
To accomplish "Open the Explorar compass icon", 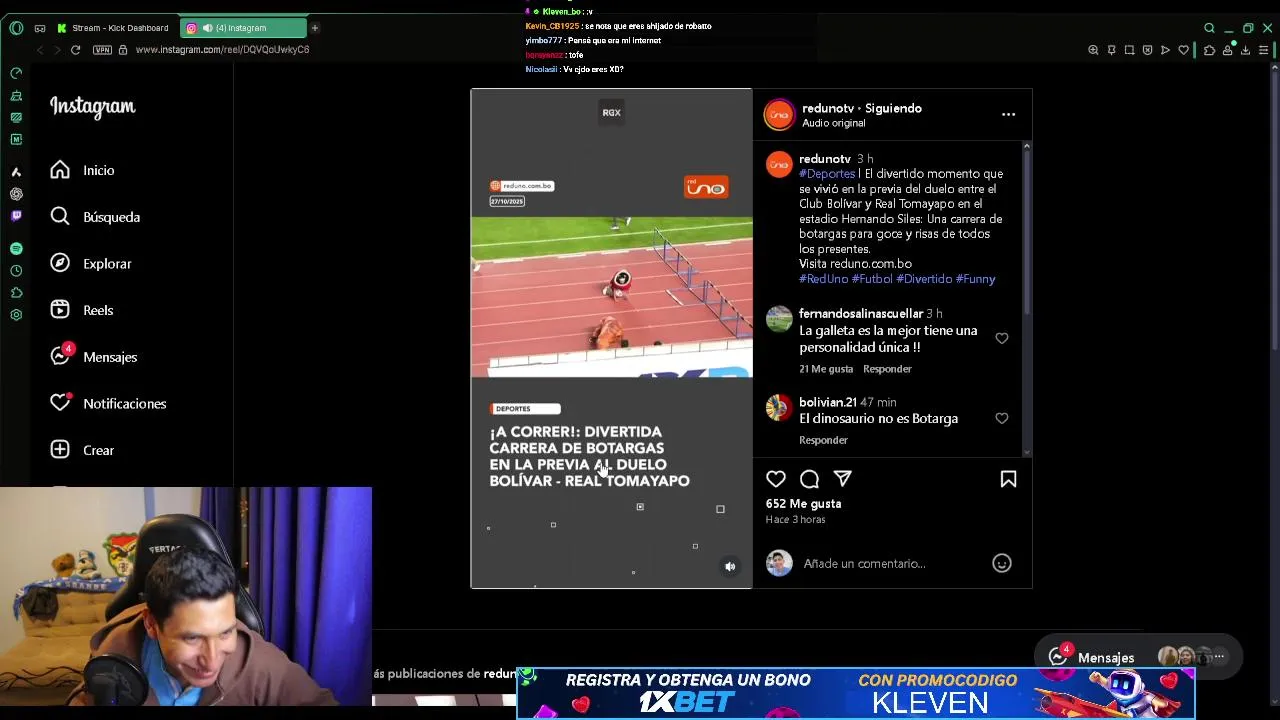I will (x=60, y=263).
